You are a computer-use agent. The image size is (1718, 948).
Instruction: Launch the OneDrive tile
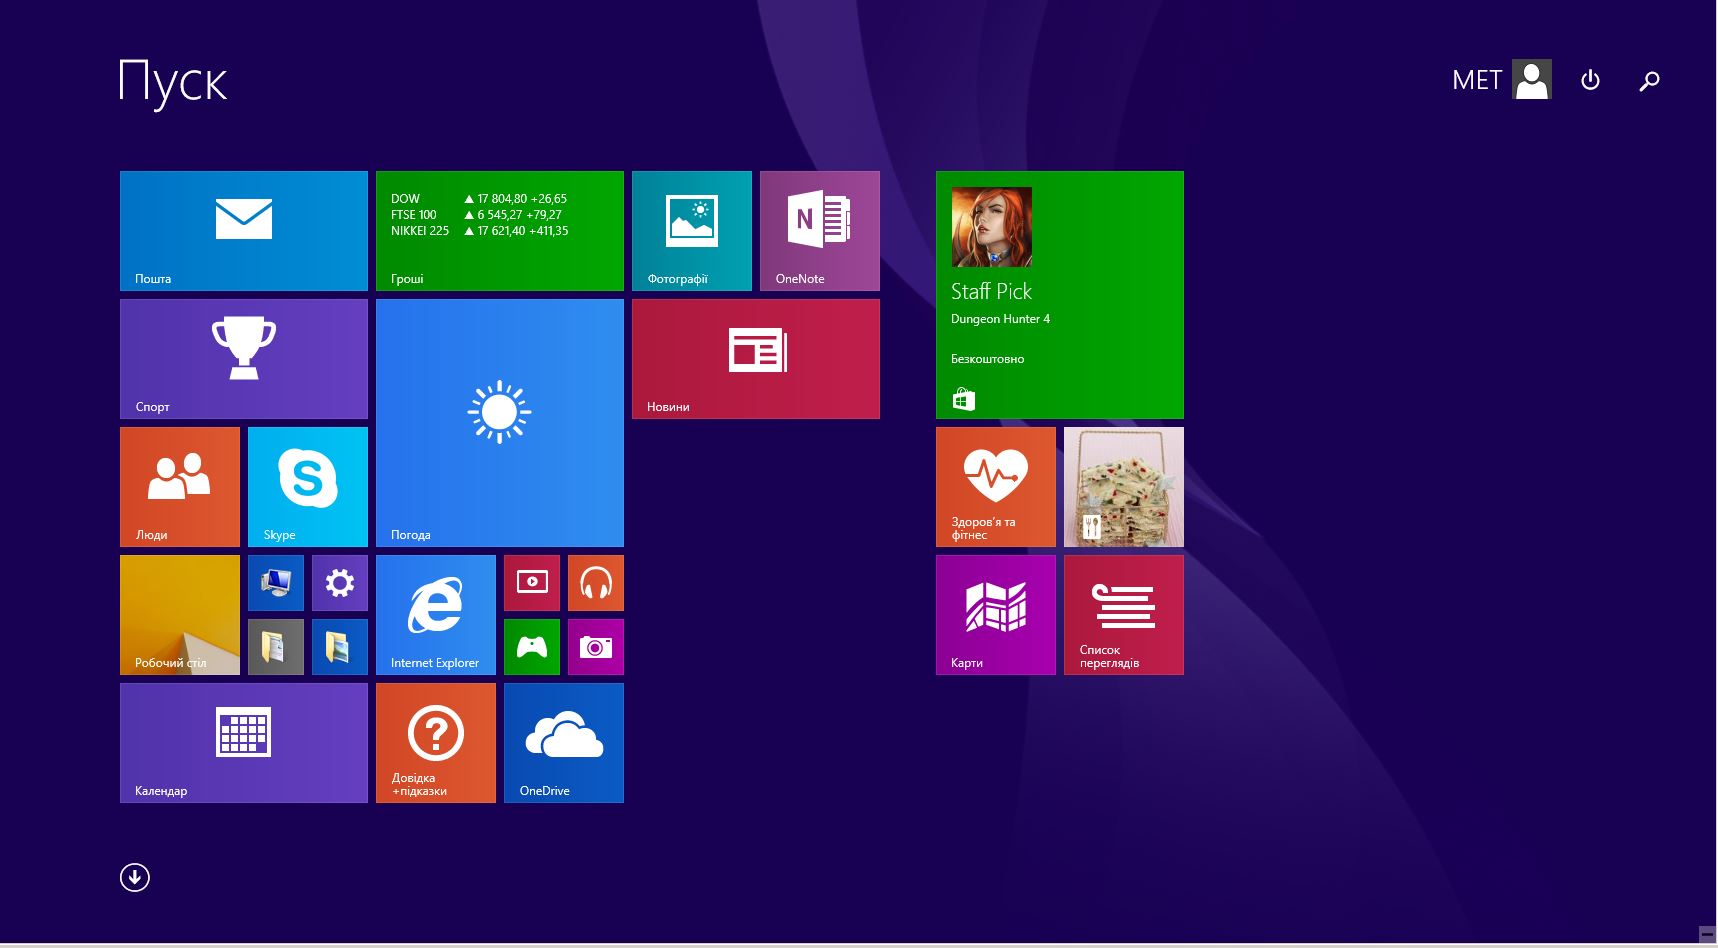click(x=564, y=743)
